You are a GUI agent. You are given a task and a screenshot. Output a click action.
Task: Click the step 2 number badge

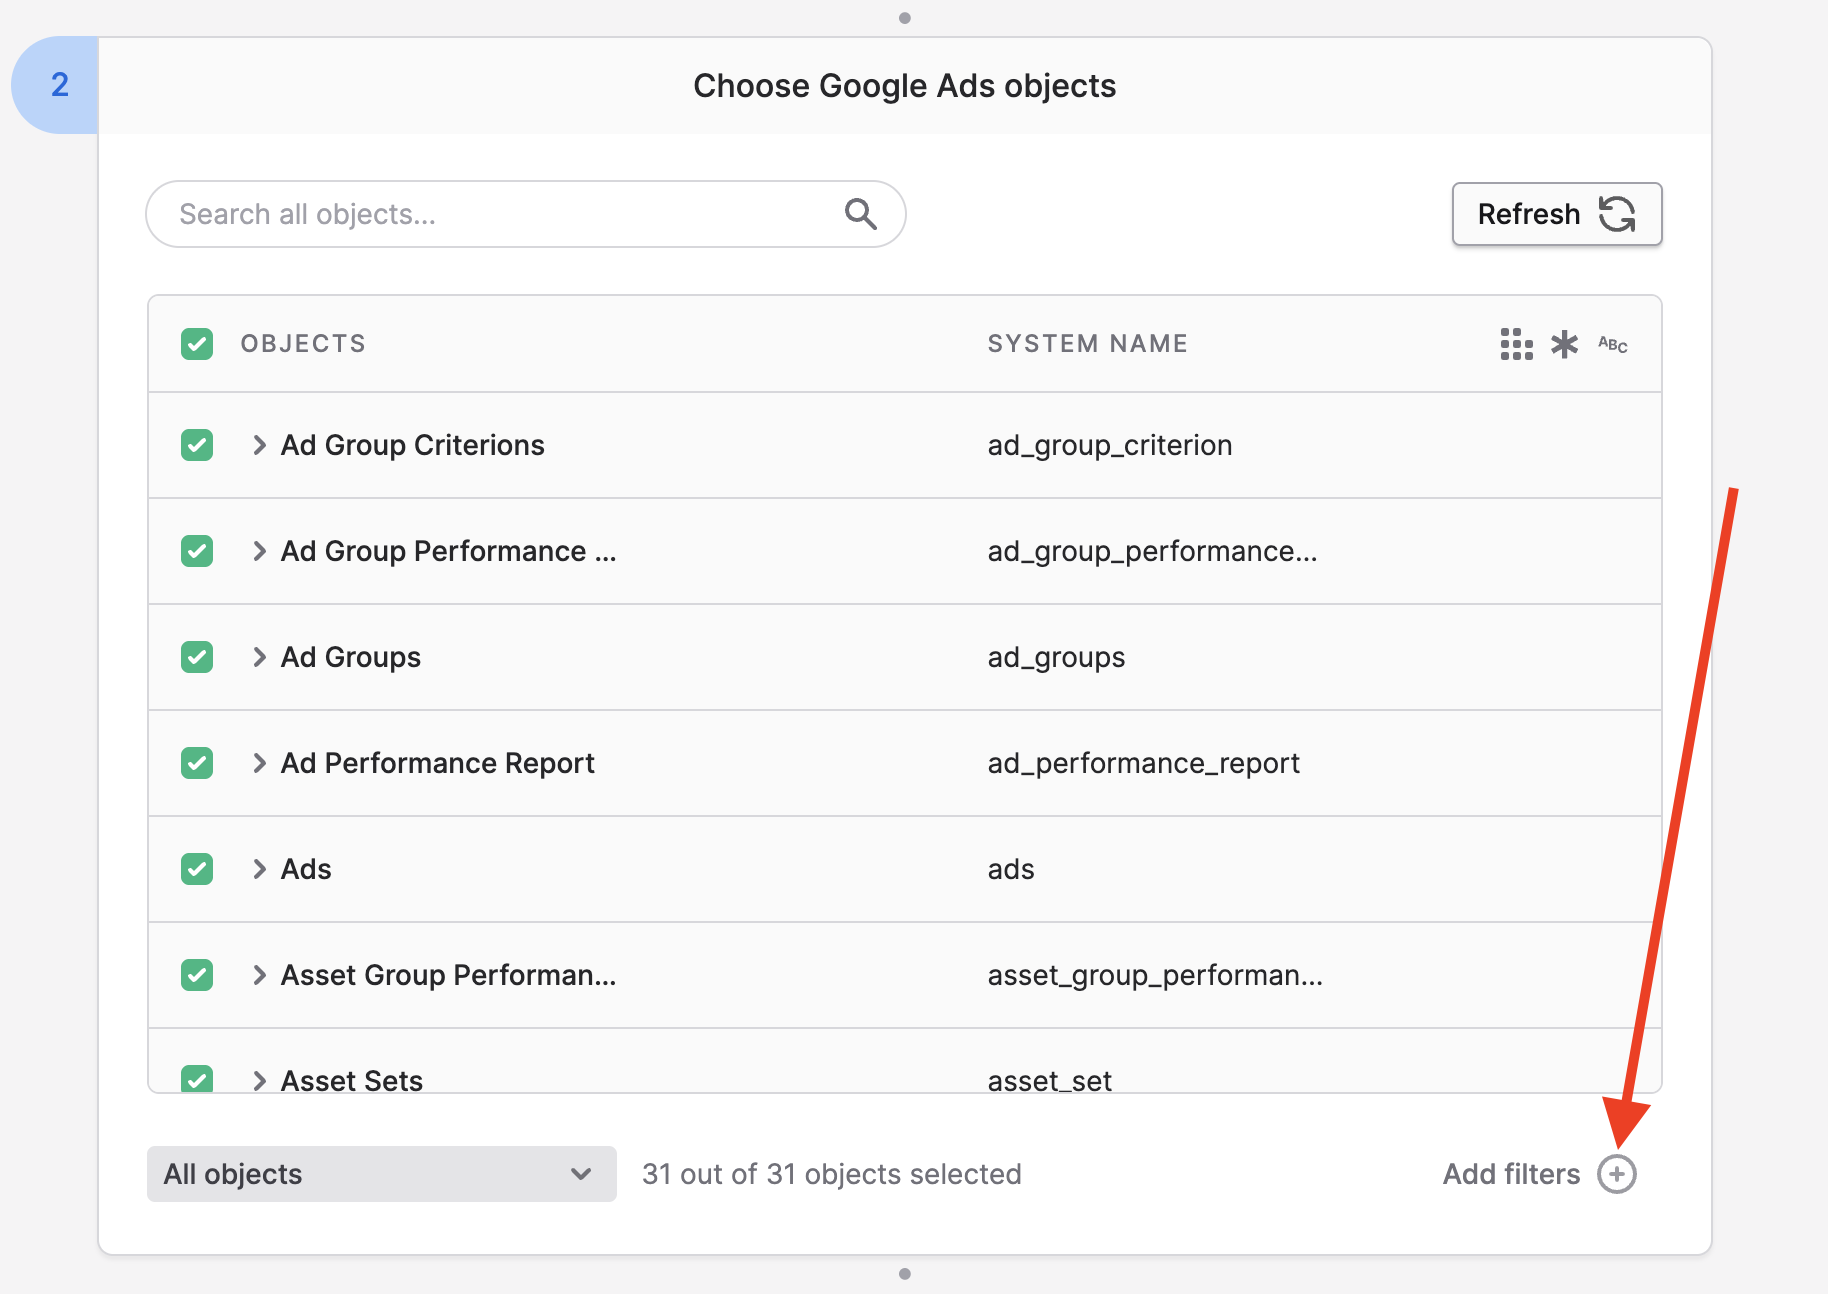(59, 85)
